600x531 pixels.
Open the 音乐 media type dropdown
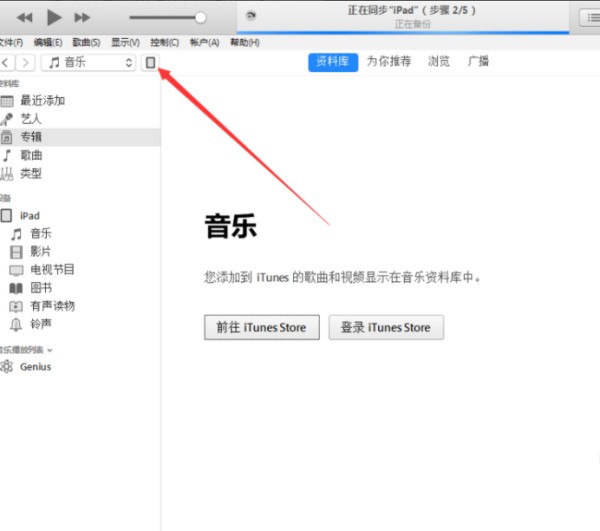[88, 62]
